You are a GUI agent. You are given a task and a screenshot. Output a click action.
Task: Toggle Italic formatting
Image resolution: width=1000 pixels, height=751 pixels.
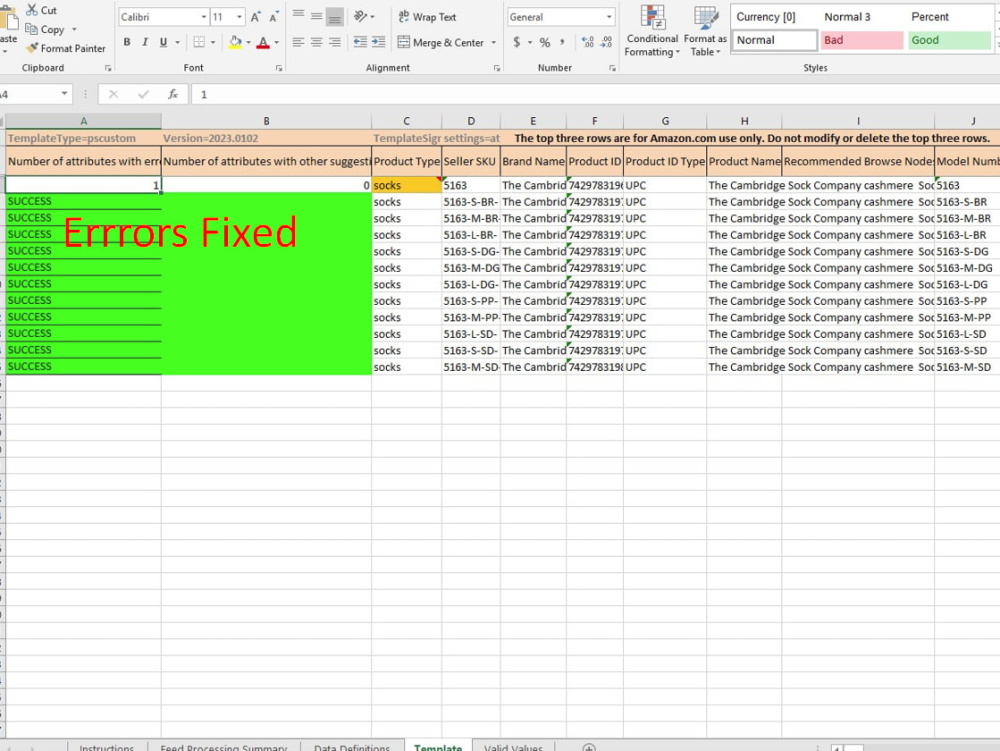(145, 42)
